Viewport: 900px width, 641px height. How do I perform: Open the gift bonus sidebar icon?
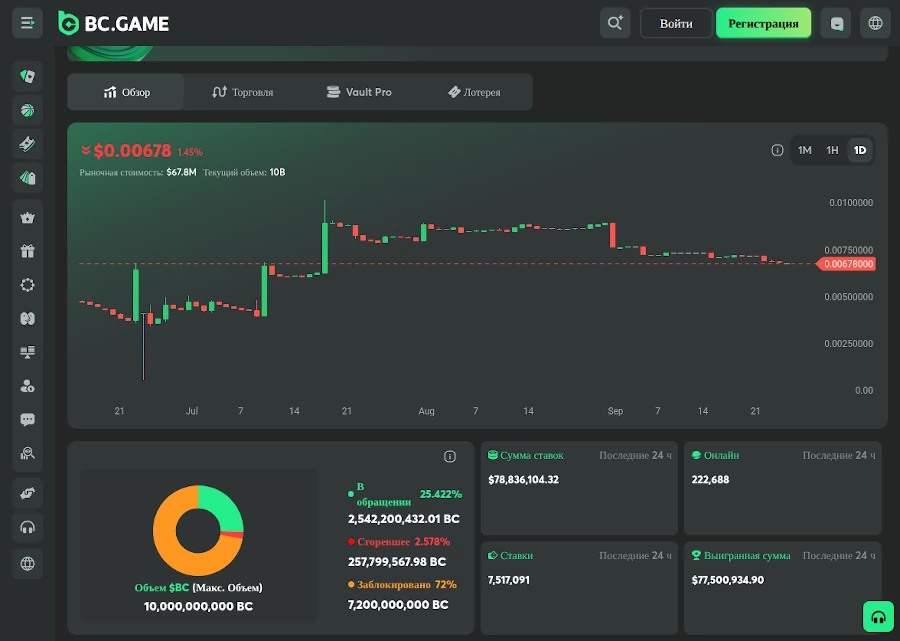point(27,251)
